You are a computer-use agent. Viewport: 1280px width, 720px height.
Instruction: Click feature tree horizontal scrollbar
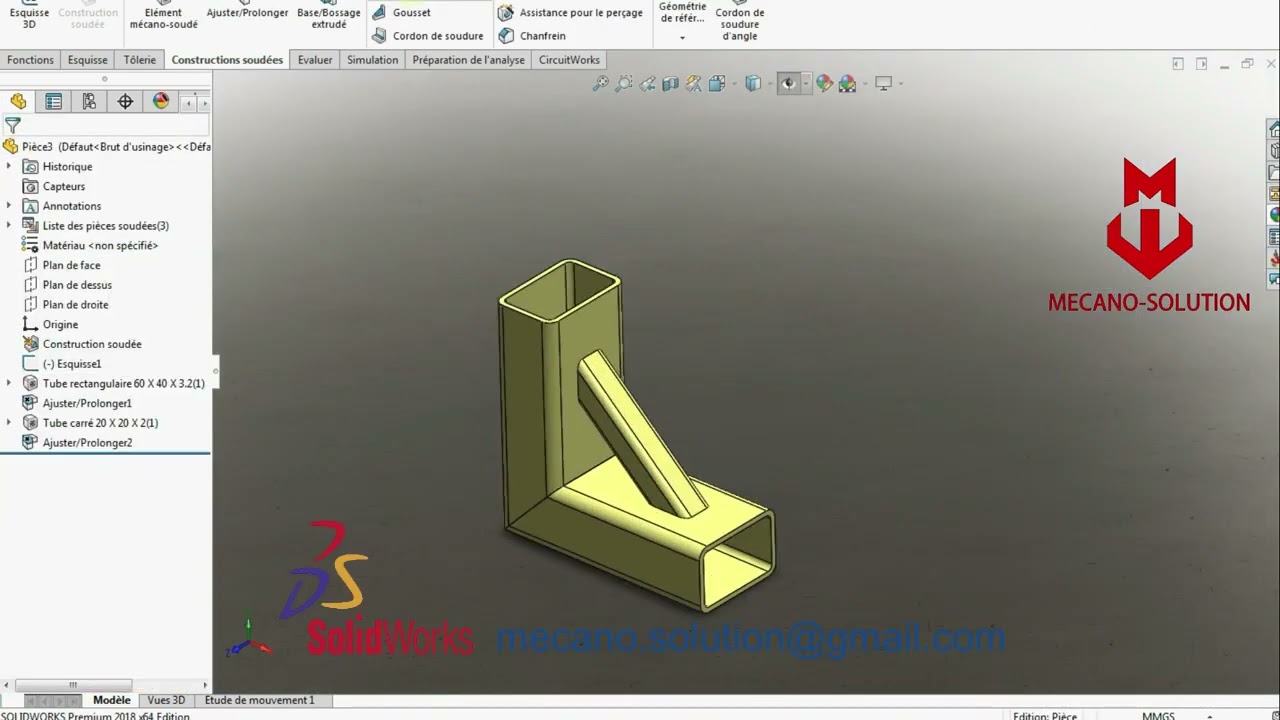pyautogui.click(x=72, y=685)
